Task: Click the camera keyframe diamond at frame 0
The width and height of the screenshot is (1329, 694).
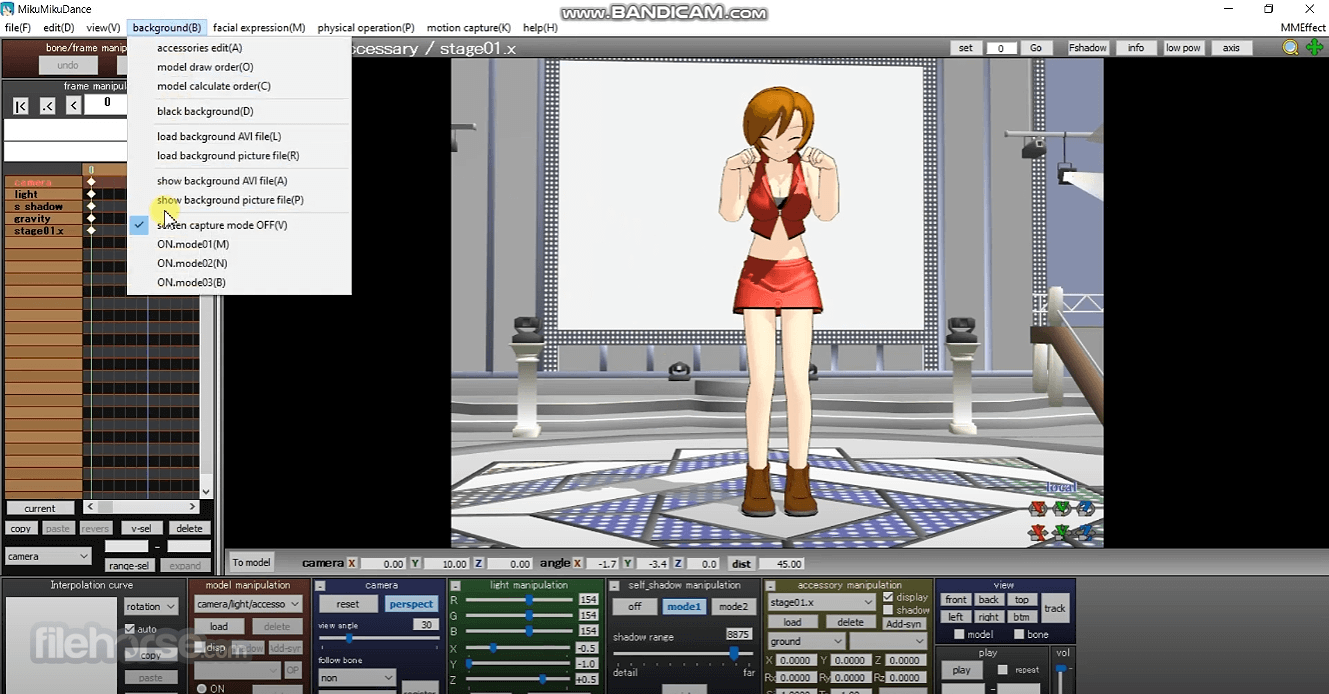Action: tap(91, 182)
